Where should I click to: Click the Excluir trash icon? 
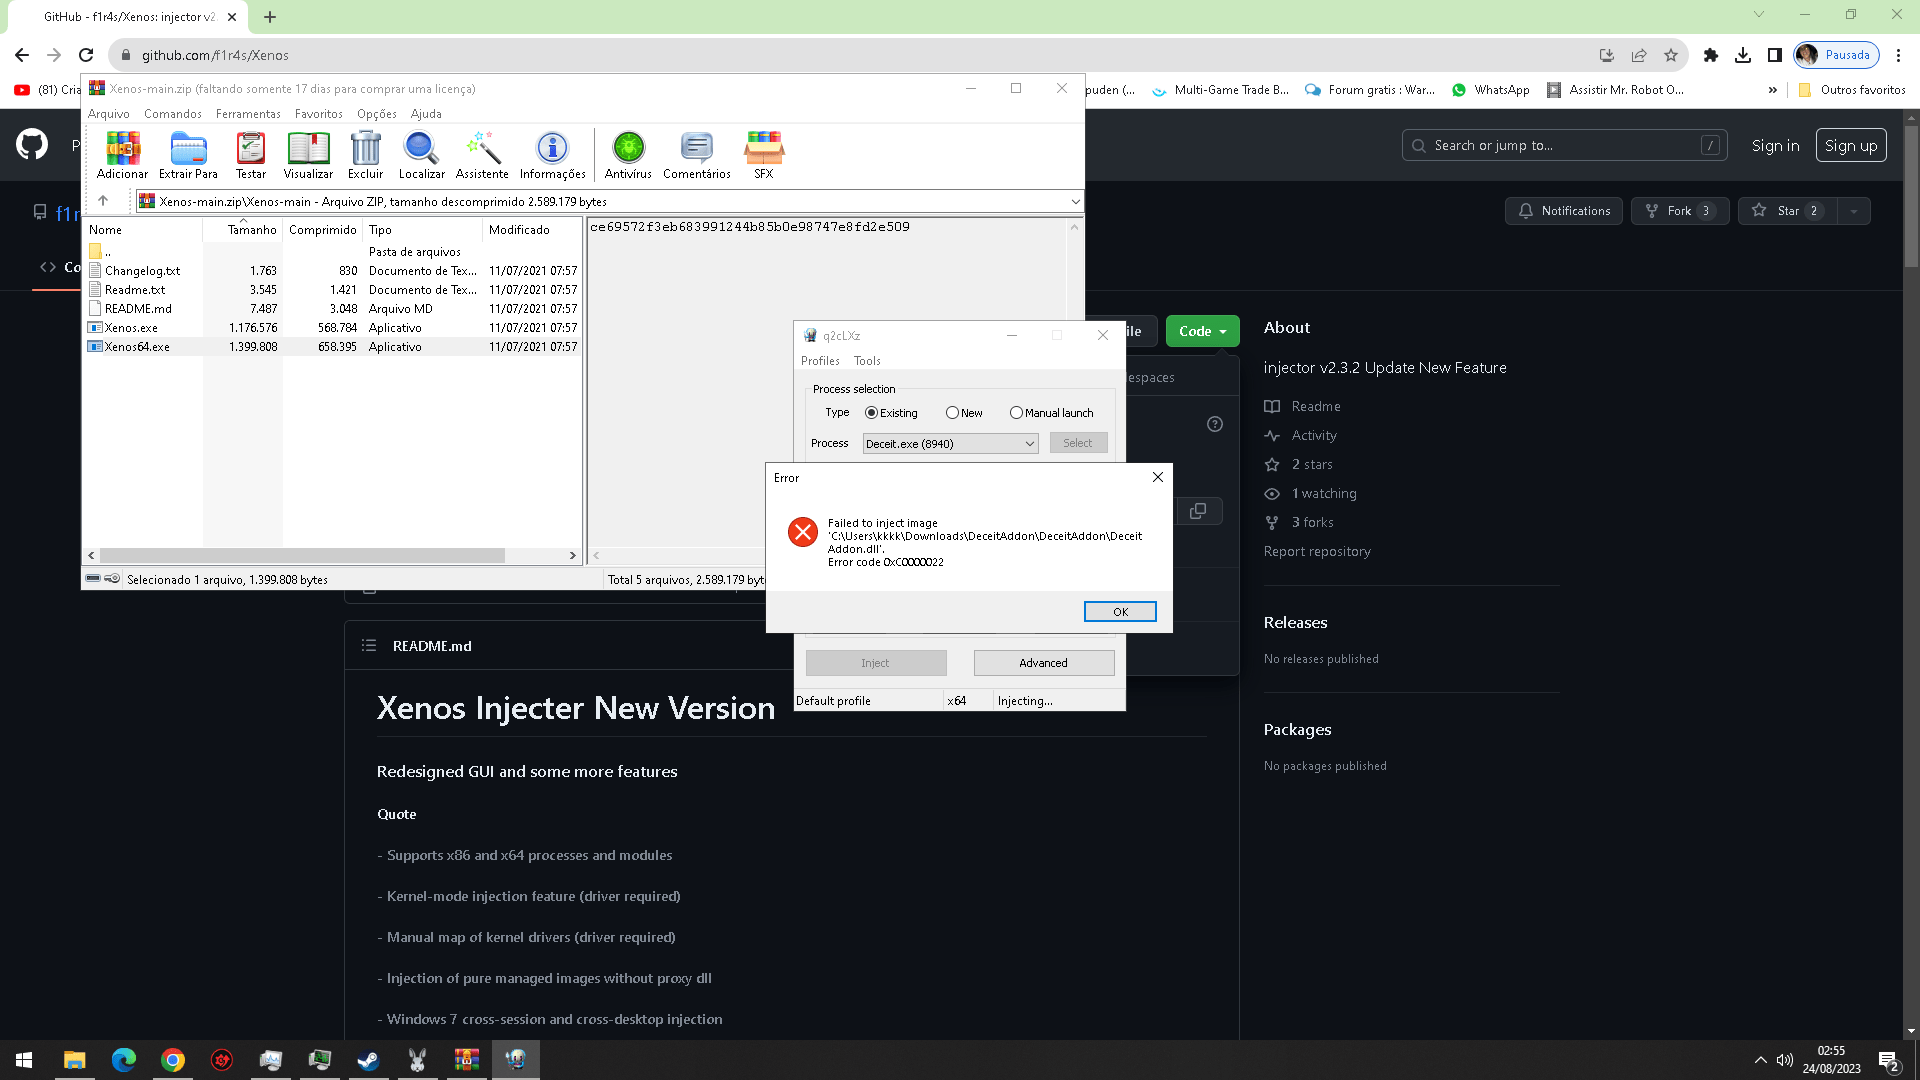click(365, 155)
